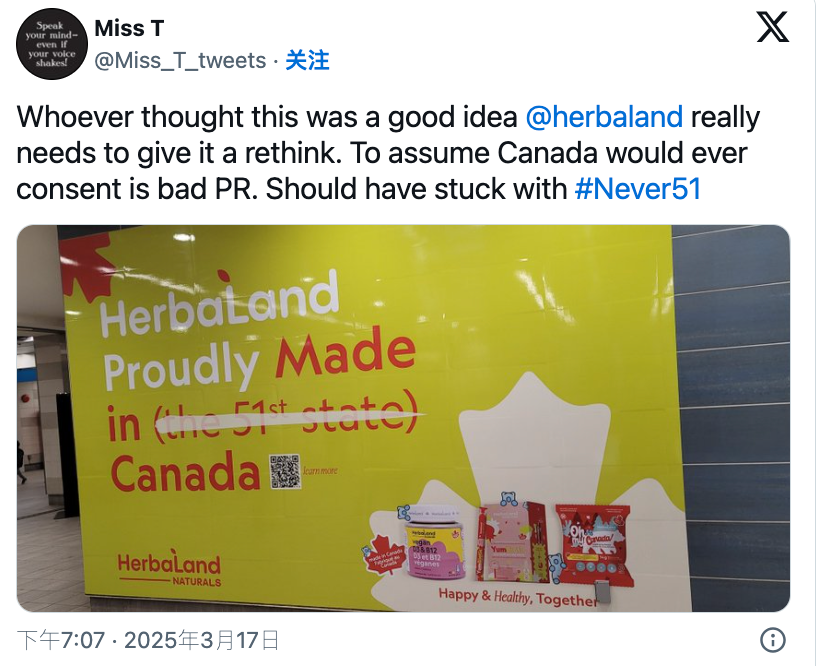This screenshot has width=816, height=666.
Task: Open Miss T's profile avatar
Action: pos(52,44)
